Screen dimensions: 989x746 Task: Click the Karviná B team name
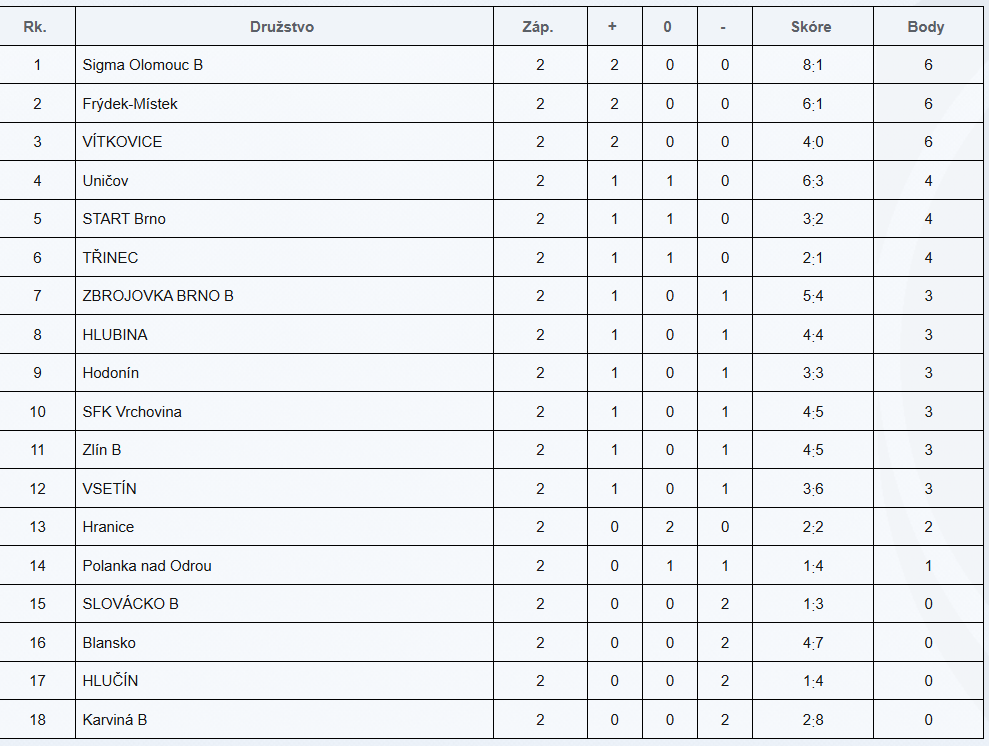point(115,720)
